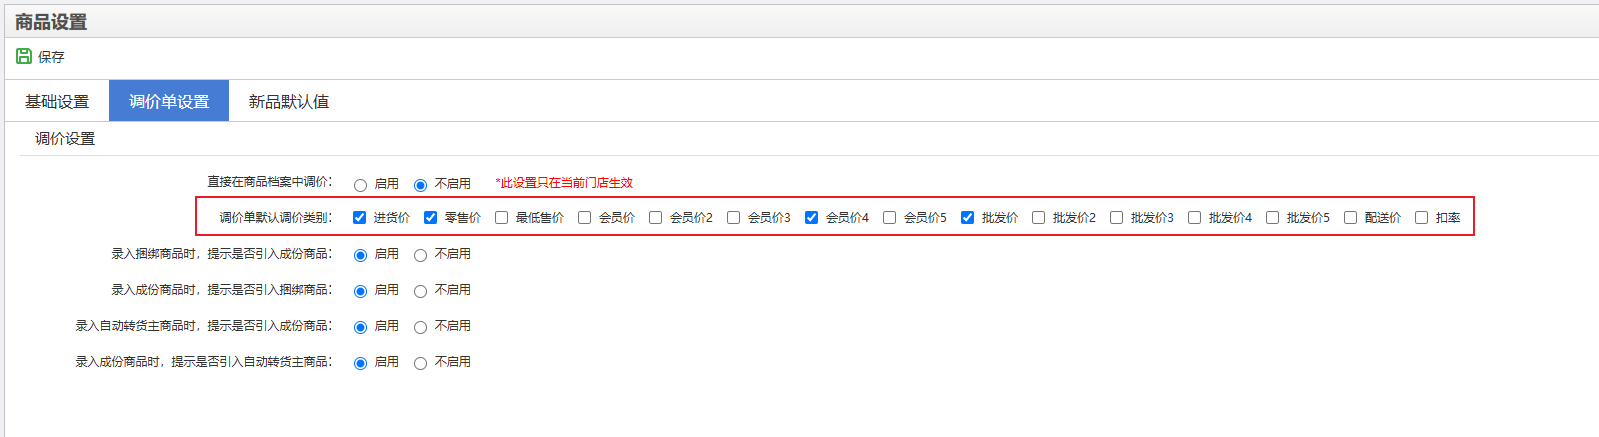The height and width of the screenshot is (437, 1599).
Task: Check the 批发价3 checkbox
Action: pos(1116,217)
